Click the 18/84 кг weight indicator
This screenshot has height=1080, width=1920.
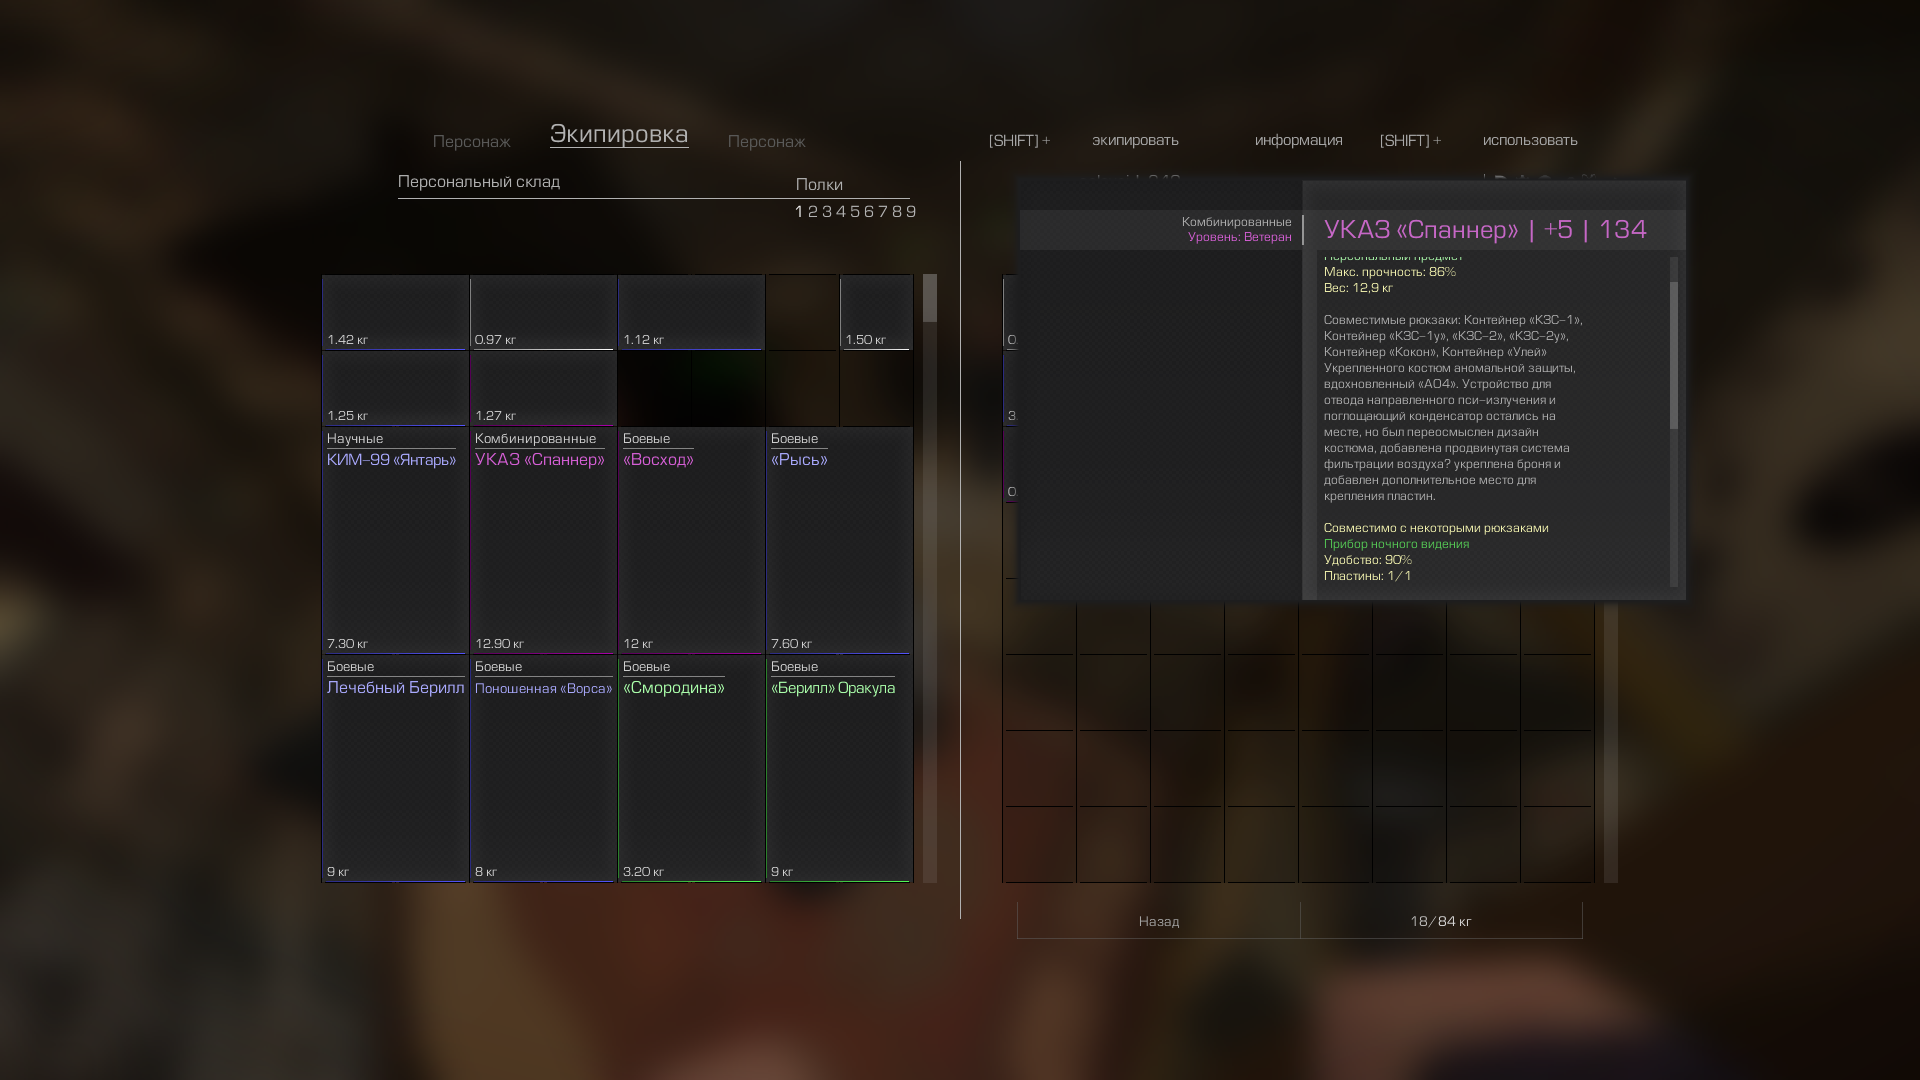1440,921
